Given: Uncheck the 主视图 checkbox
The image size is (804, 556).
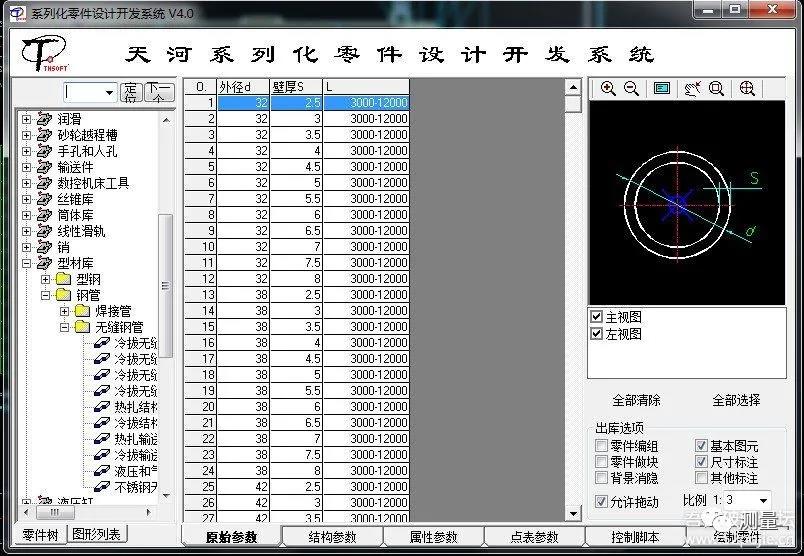Looking at the screenshot, I should 596,316.
